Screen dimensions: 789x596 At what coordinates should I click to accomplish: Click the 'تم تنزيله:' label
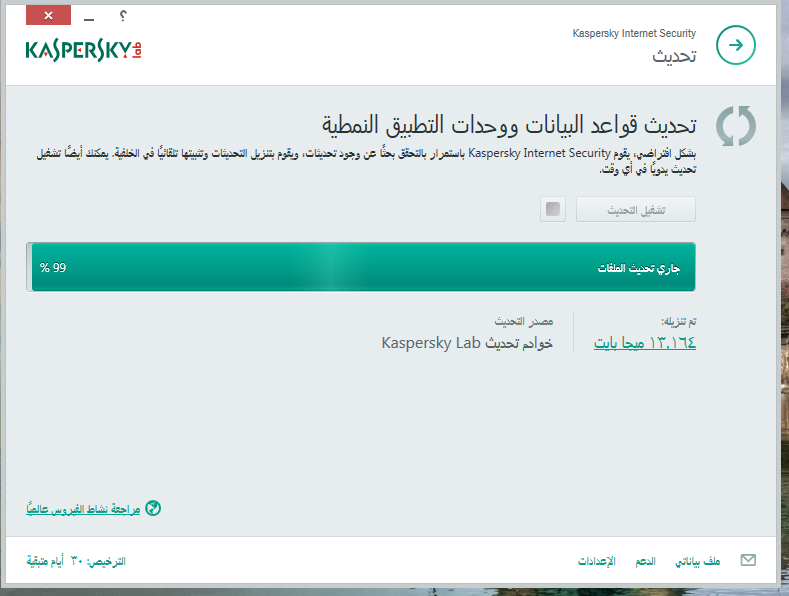tap(678, 321)
